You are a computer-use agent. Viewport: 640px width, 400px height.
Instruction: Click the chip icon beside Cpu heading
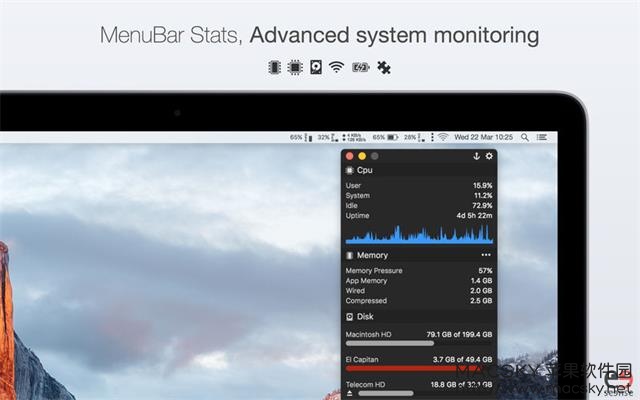[350, 170]
